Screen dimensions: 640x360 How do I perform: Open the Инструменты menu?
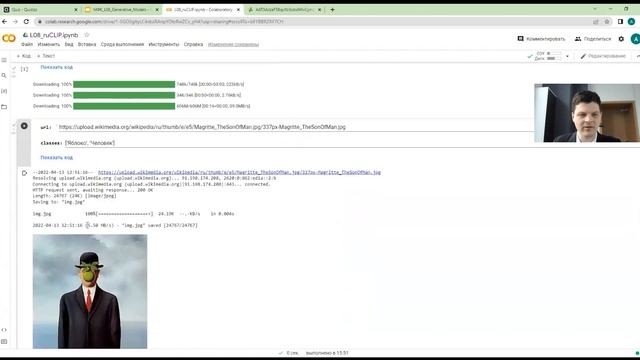click(x=164, y=44)
